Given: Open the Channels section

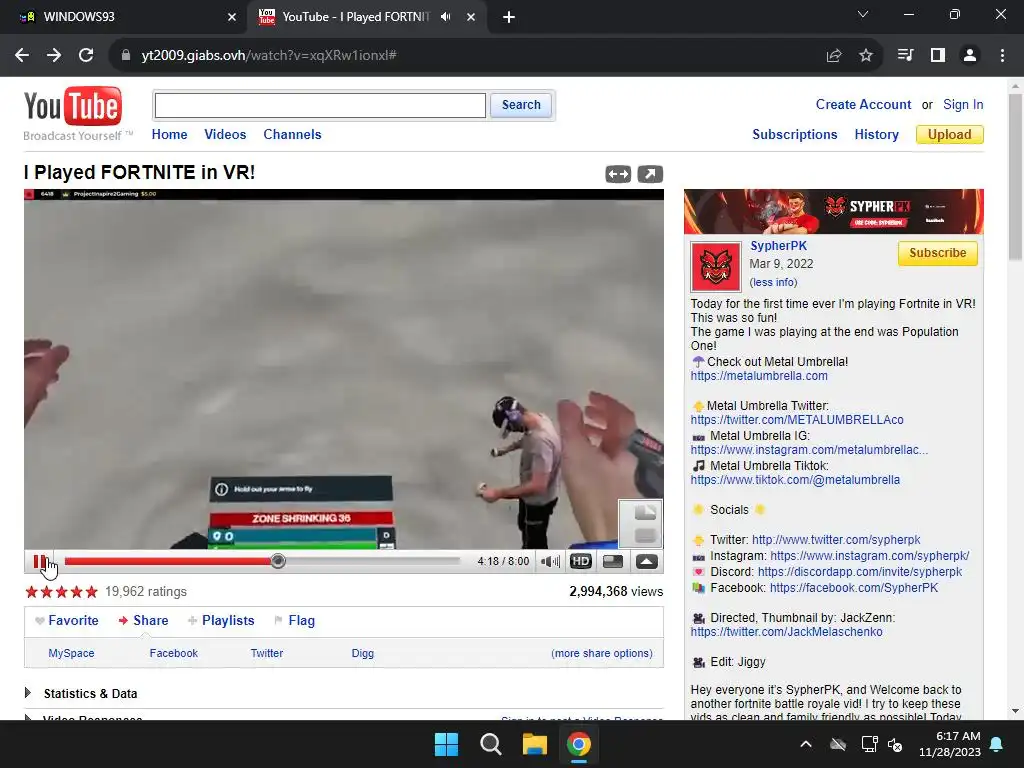Looking at the screenshot, I should point(293,135).
